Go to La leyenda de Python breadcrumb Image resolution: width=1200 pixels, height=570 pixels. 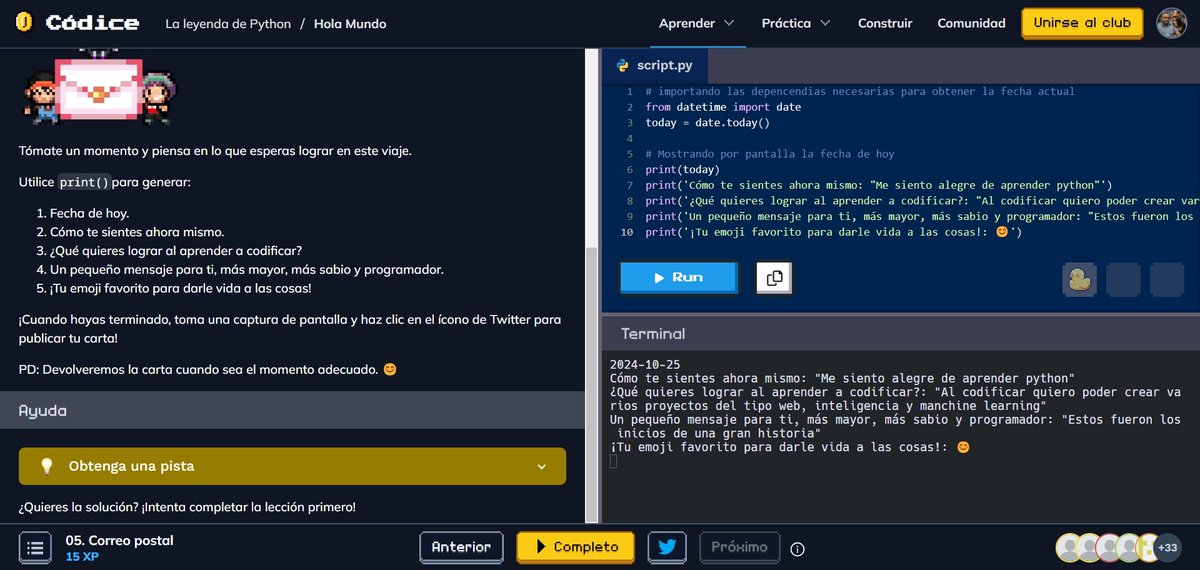click(x=226, y=23)
